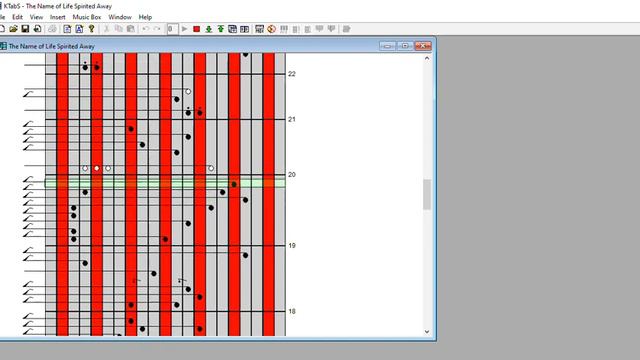This screenshot has height=360, width=640.
Task: Click the vertical scrollbar up arrow
Action: [x=427, y=58]
